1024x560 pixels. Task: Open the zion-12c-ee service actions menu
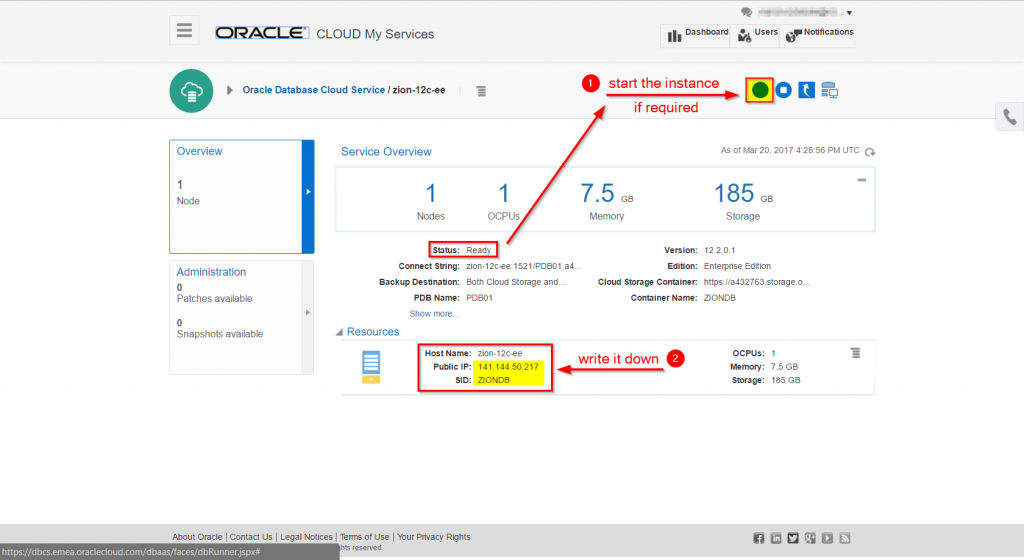click(481, 91)
